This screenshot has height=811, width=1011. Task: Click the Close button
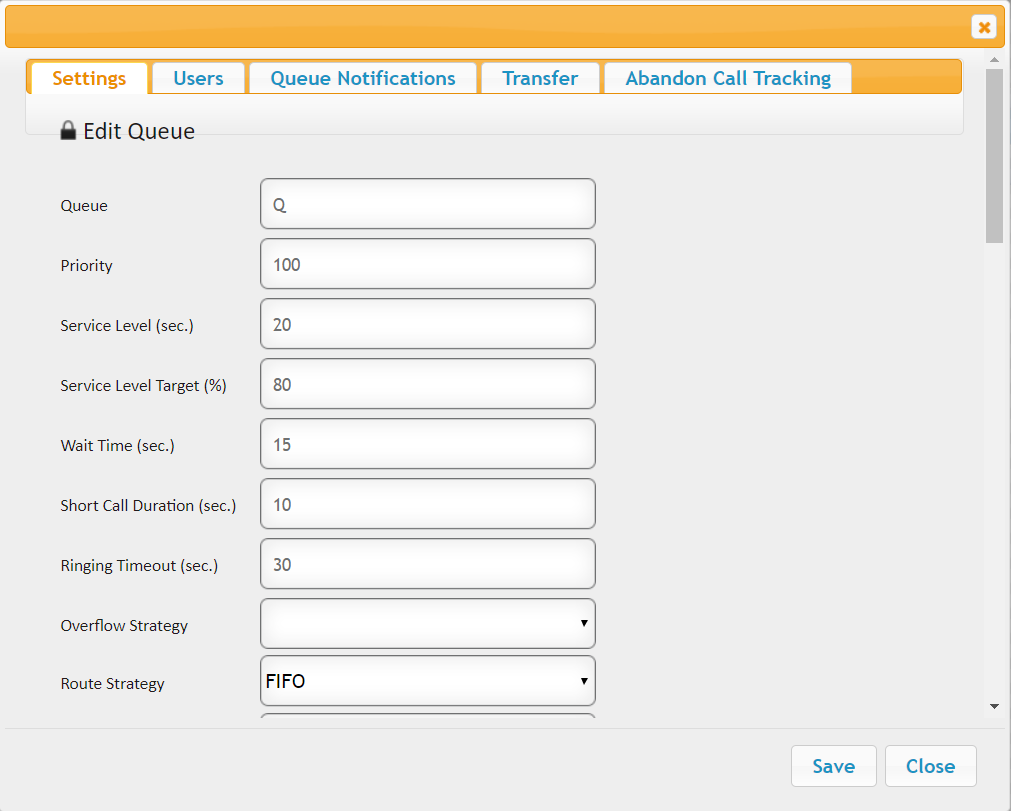(x=930, y=766)
